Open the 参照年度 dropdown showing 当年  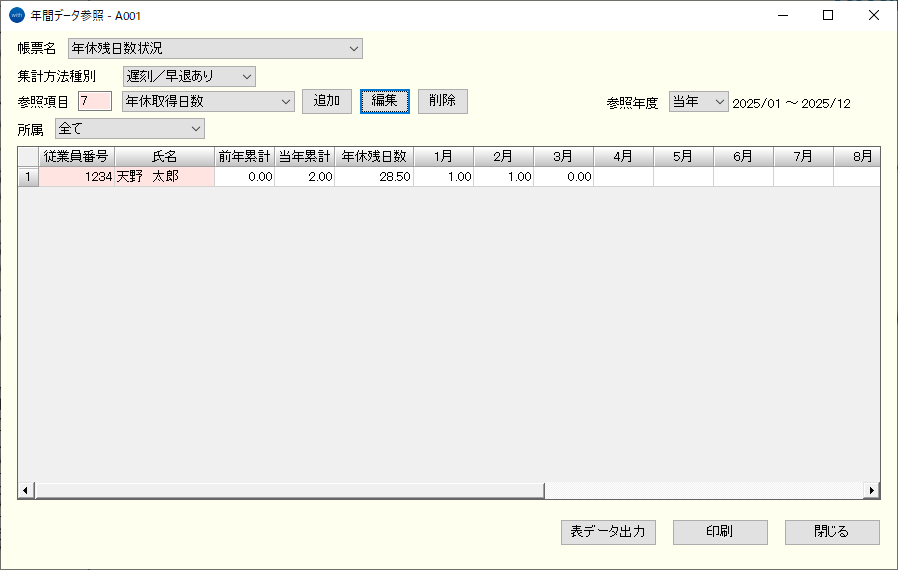[698, 102]
